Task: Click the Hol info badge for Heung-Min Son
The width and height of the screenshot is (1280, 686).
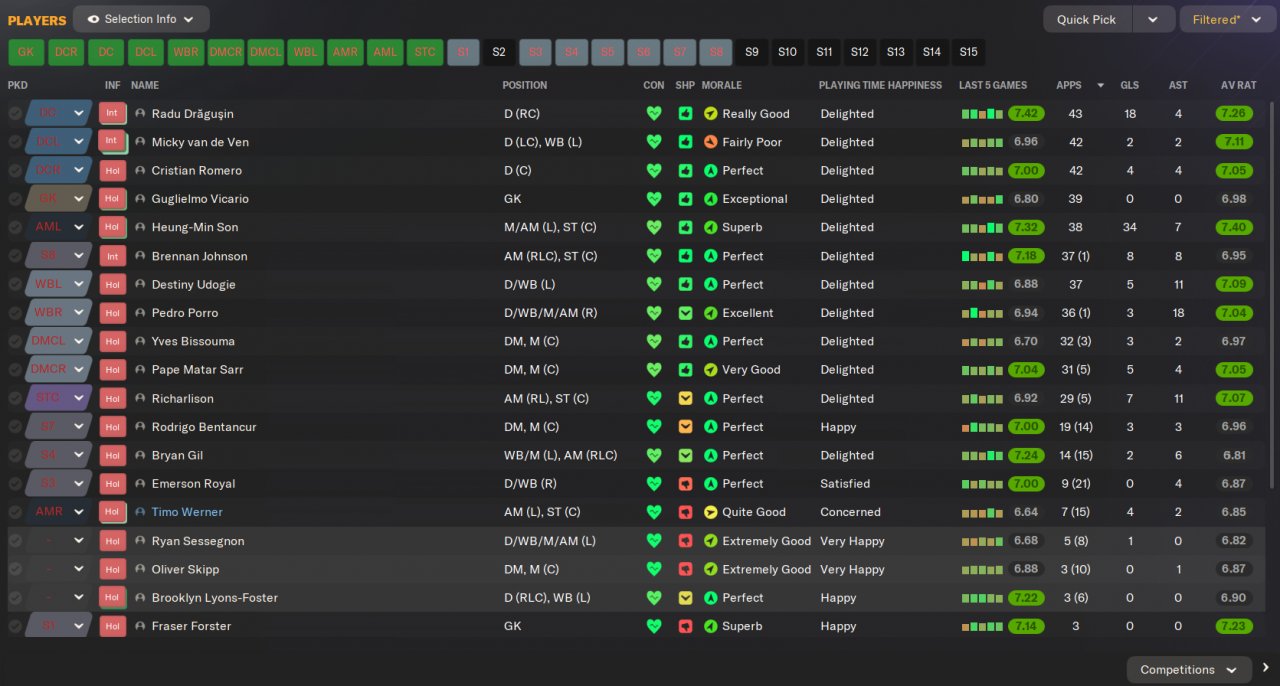Action: point(113,227)
